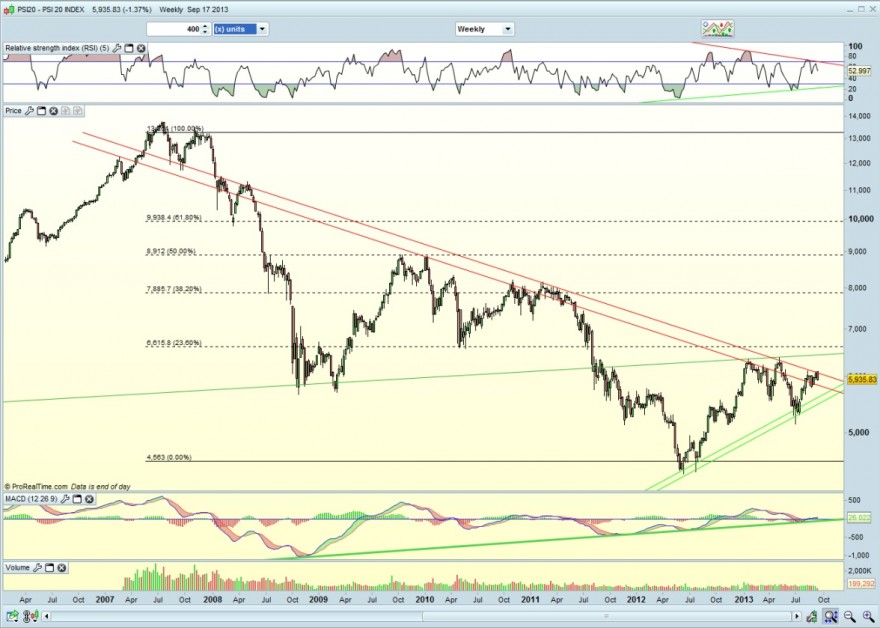Click first add-indicator icon beside Price
Screen dimensions: 880x628
click(x=66, y=111)
